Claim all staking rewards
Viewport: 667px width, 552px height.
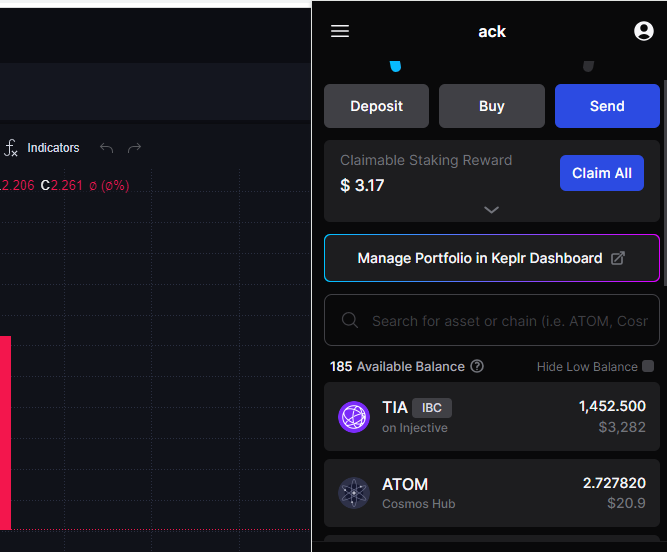pos(601,173)
